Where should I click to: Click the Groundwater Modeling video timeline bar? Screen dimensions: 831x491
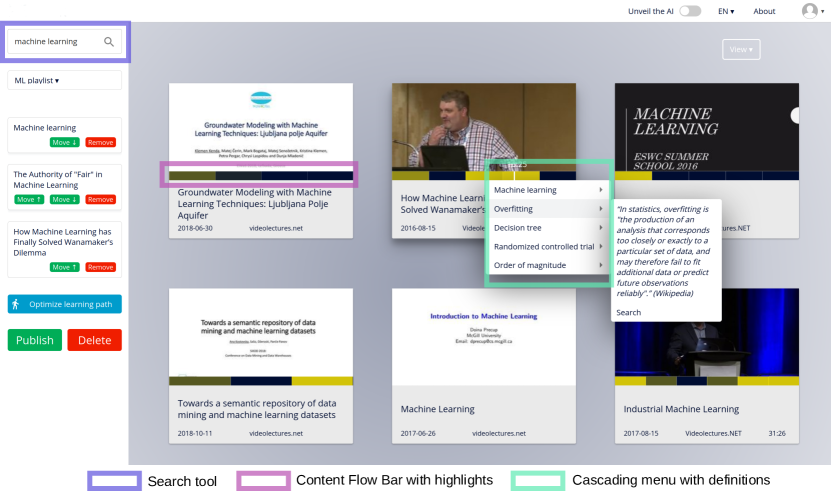pyautogui.click(x=259, y=175)
